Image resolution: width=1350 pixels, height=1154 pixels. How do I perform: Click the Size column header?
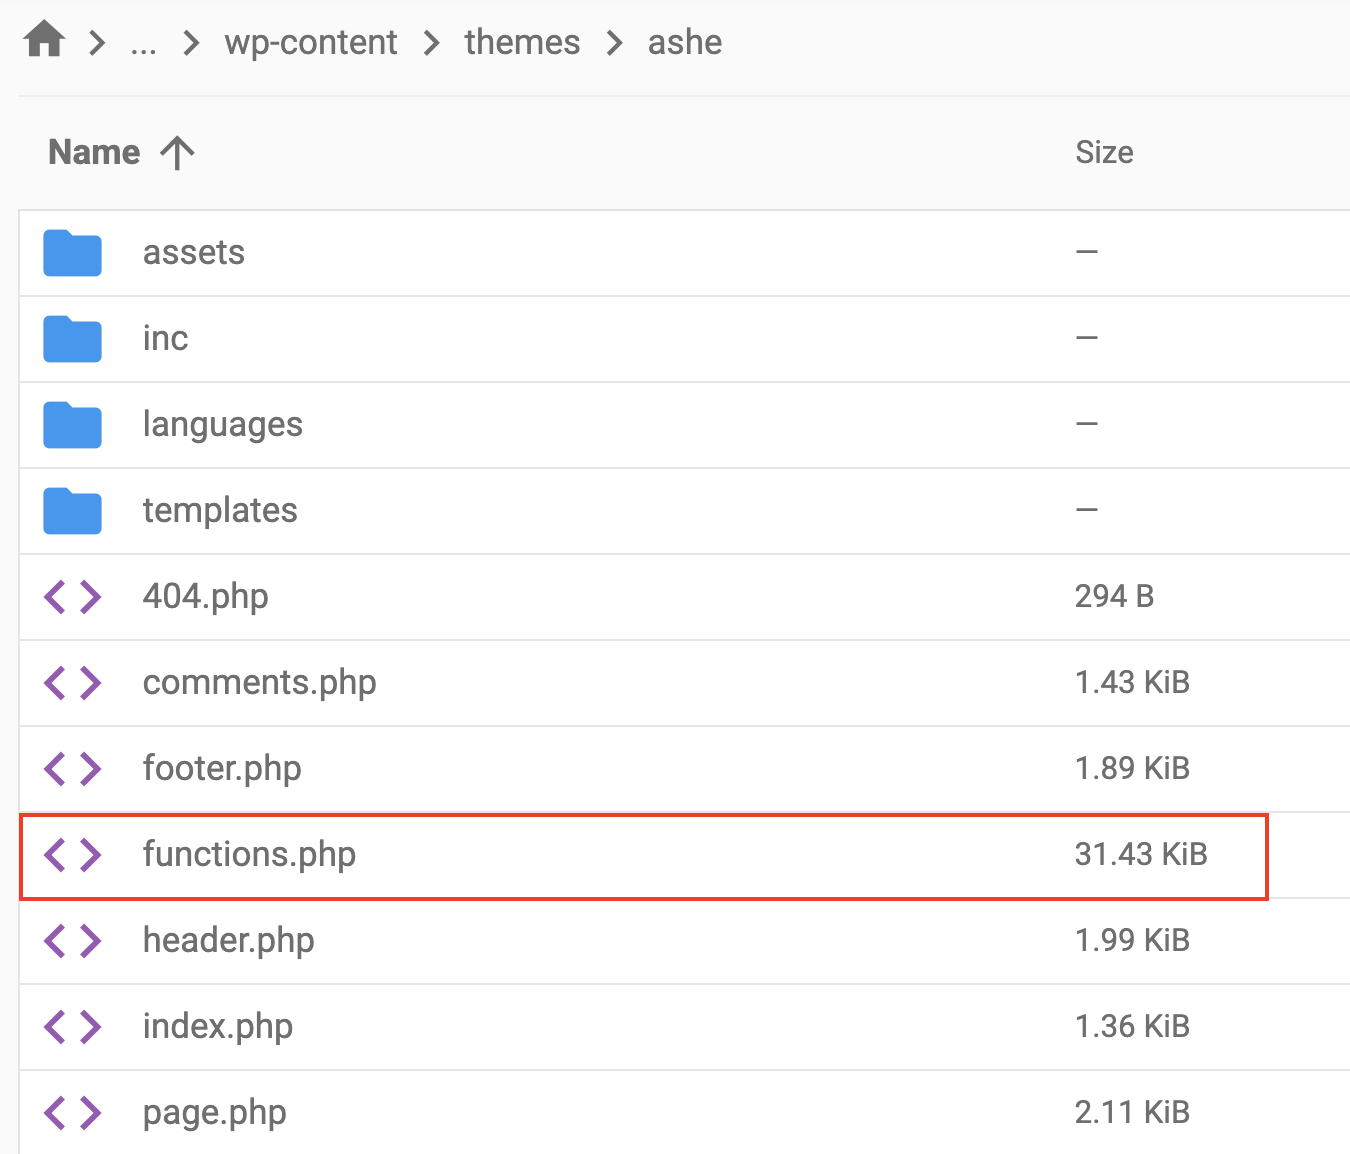(x=1104, y=152)
